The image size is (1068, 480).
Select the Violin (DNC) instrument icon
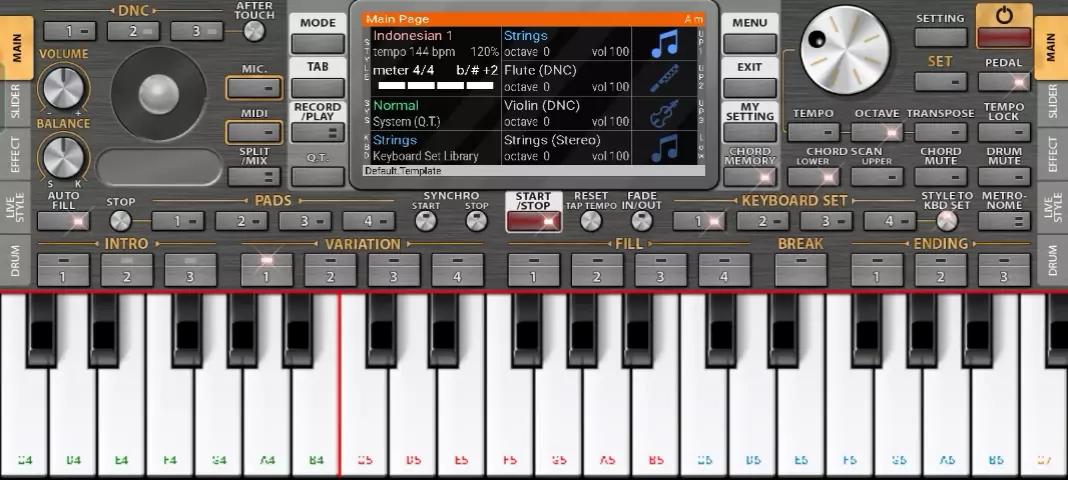pos(663,114)
